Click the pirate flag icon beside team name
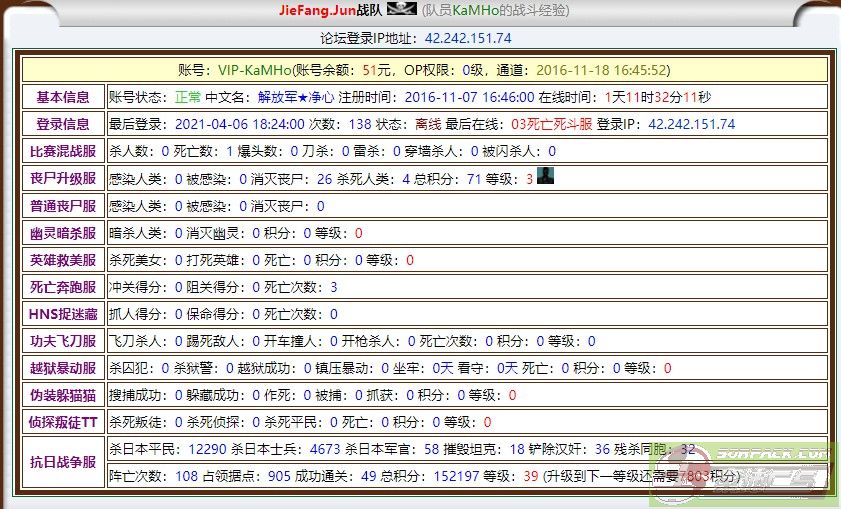This screenshot has width=841, height=509. (x=401, y=10)
